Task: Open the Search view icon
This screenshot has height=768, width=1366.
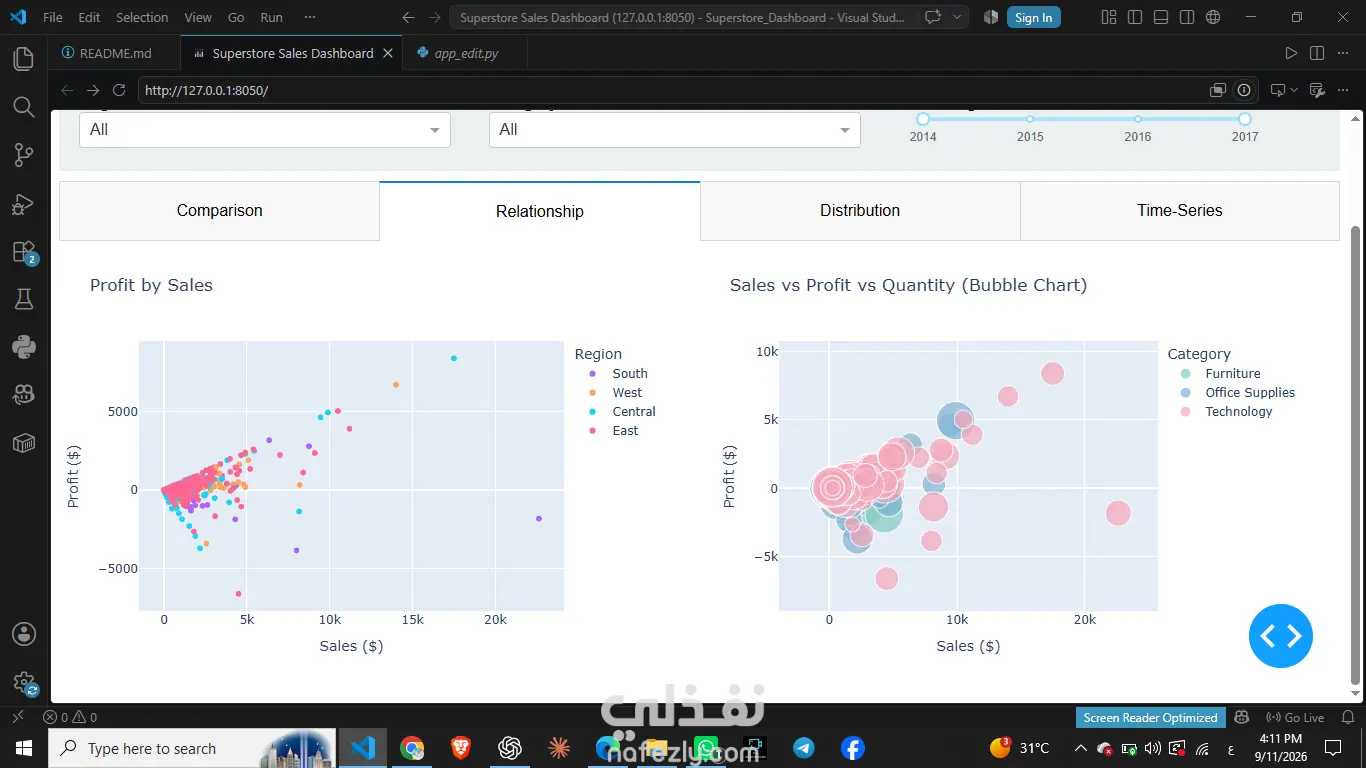Action: coord(24,107)
